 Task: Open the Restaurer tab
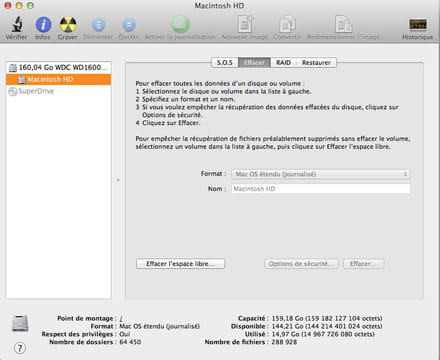[x=316, y=63]
